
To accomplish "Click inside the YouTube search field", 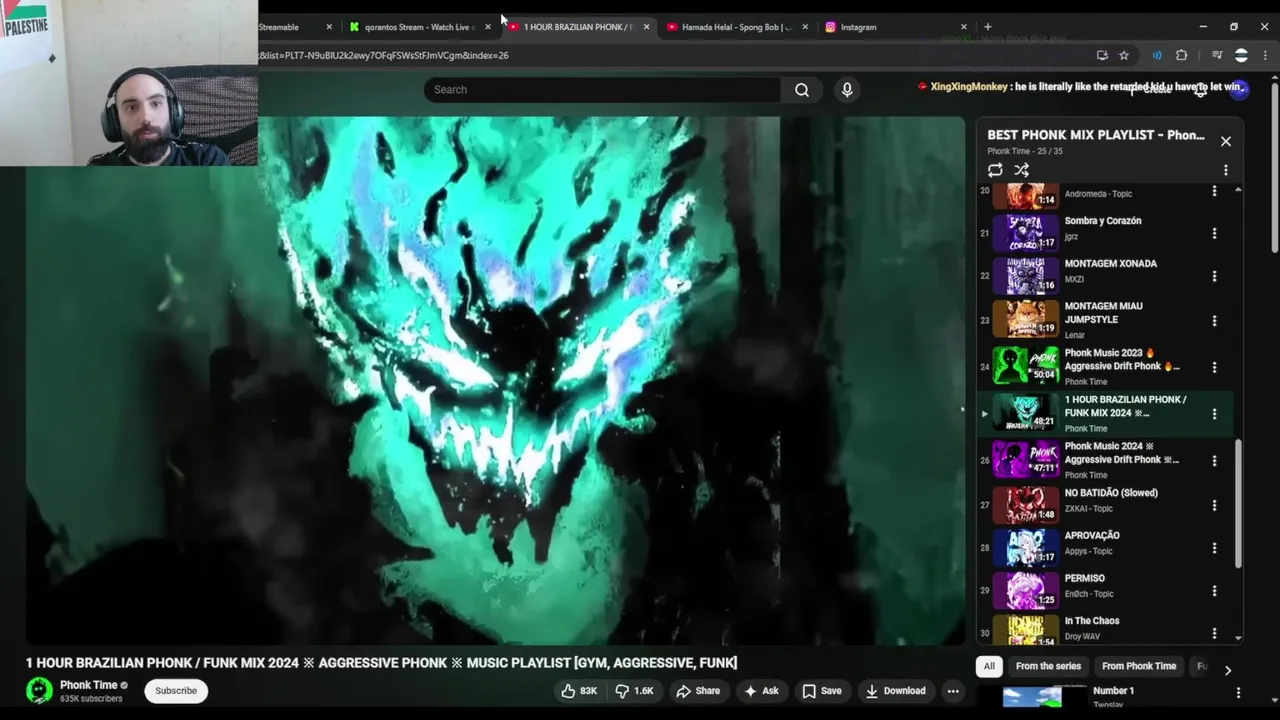I will (x=602, y=90).
